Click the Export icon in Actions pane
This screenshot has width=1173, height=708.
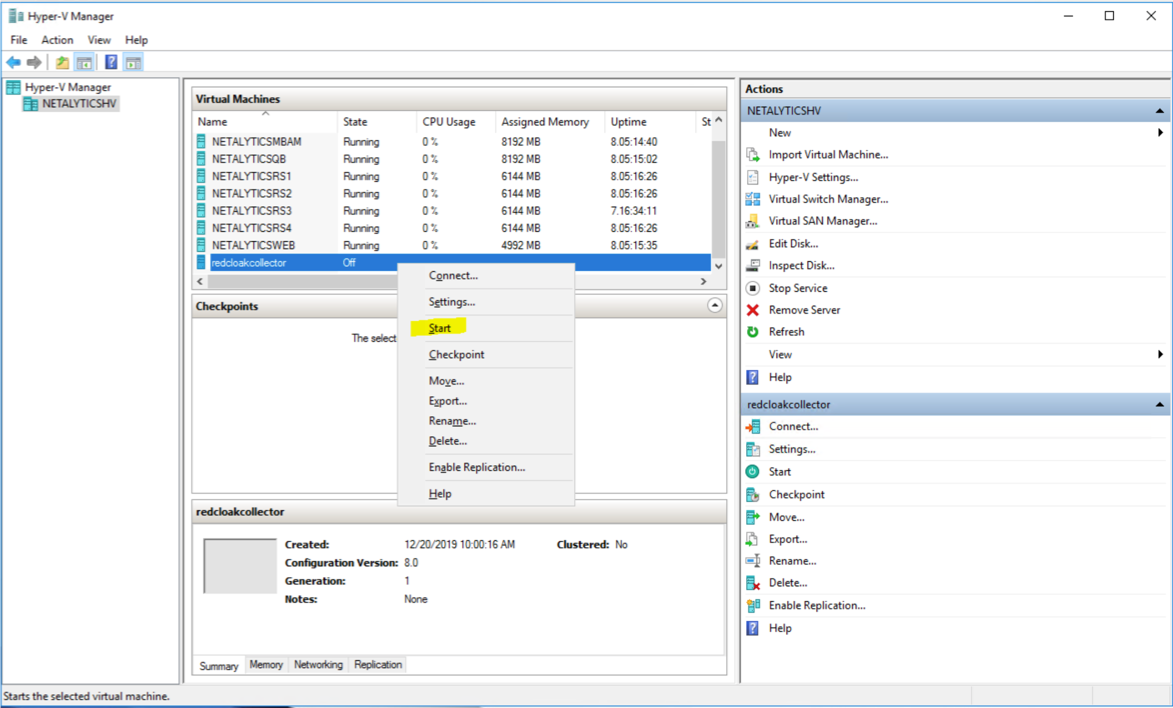(753, 539)
